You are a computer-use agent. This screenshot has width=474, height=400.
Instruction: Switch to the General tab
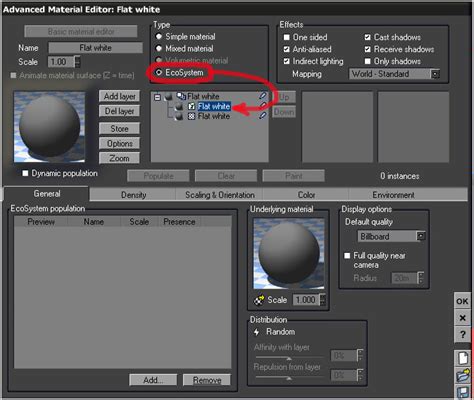pos(47,194)
